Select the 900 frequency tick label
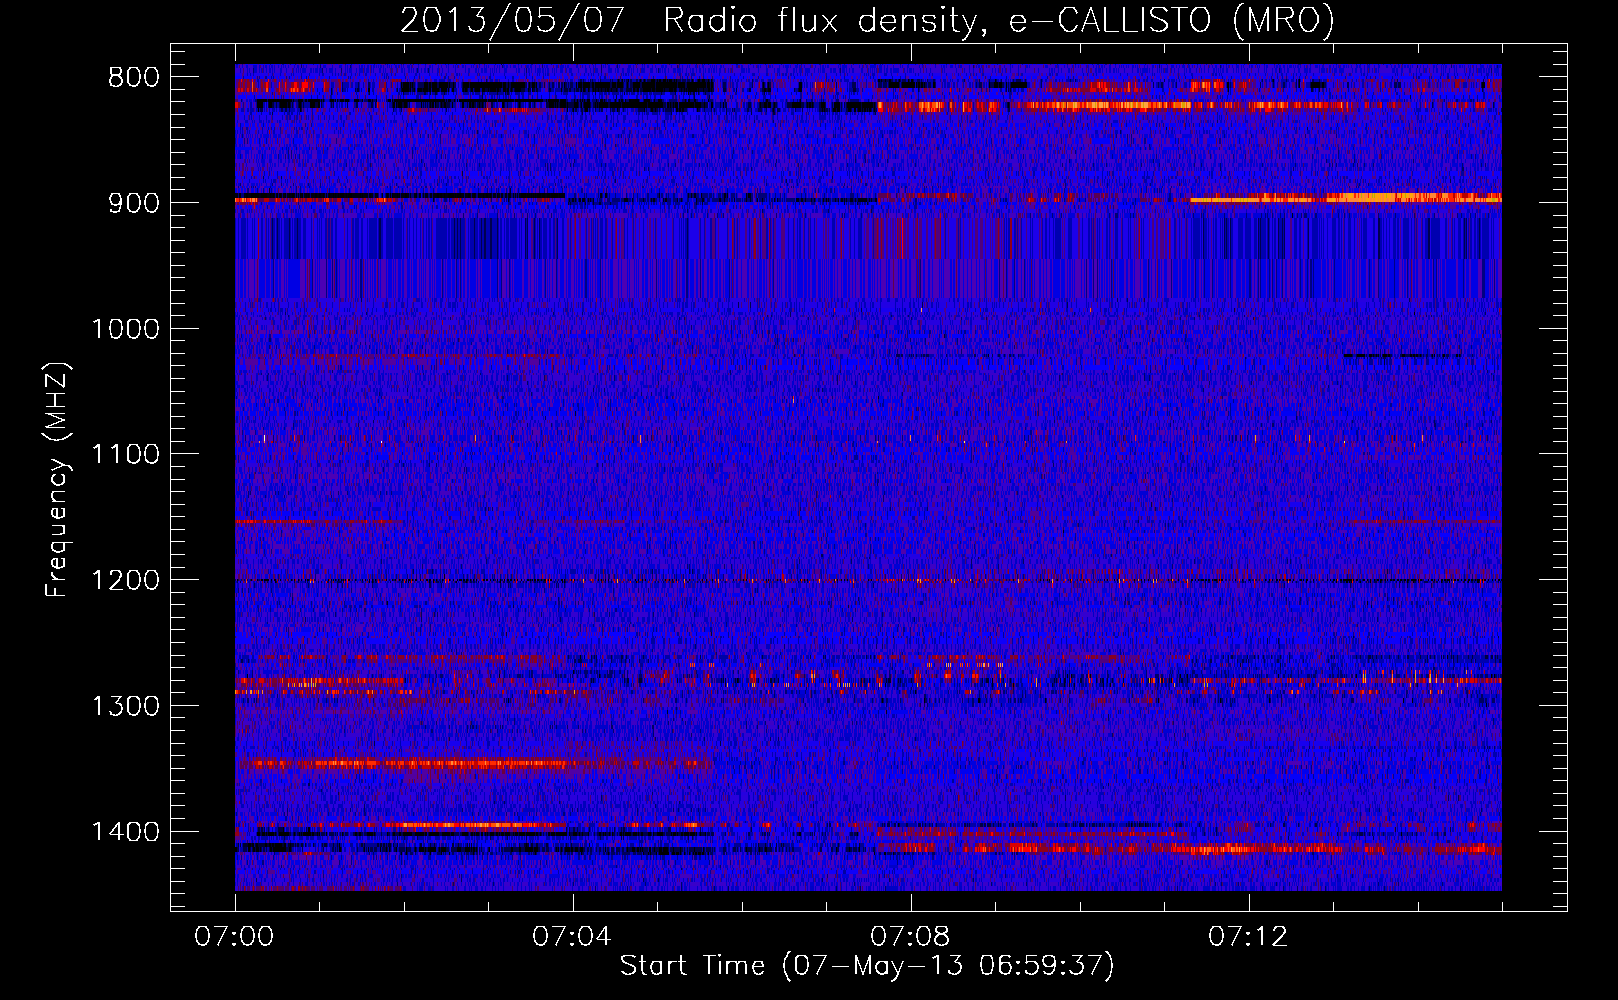The width and height of the screenshot is (1618, 1000). pyautogui.click(x=134, y=203)
